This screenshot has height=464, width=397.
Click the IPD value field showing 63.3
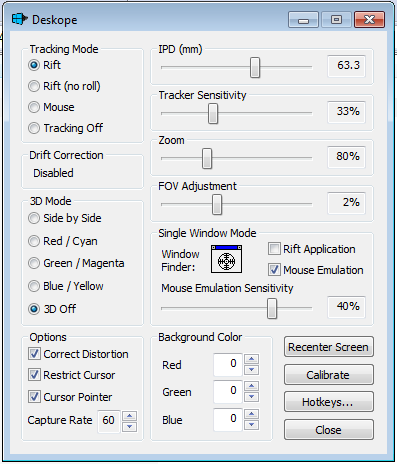coord(346,66)
